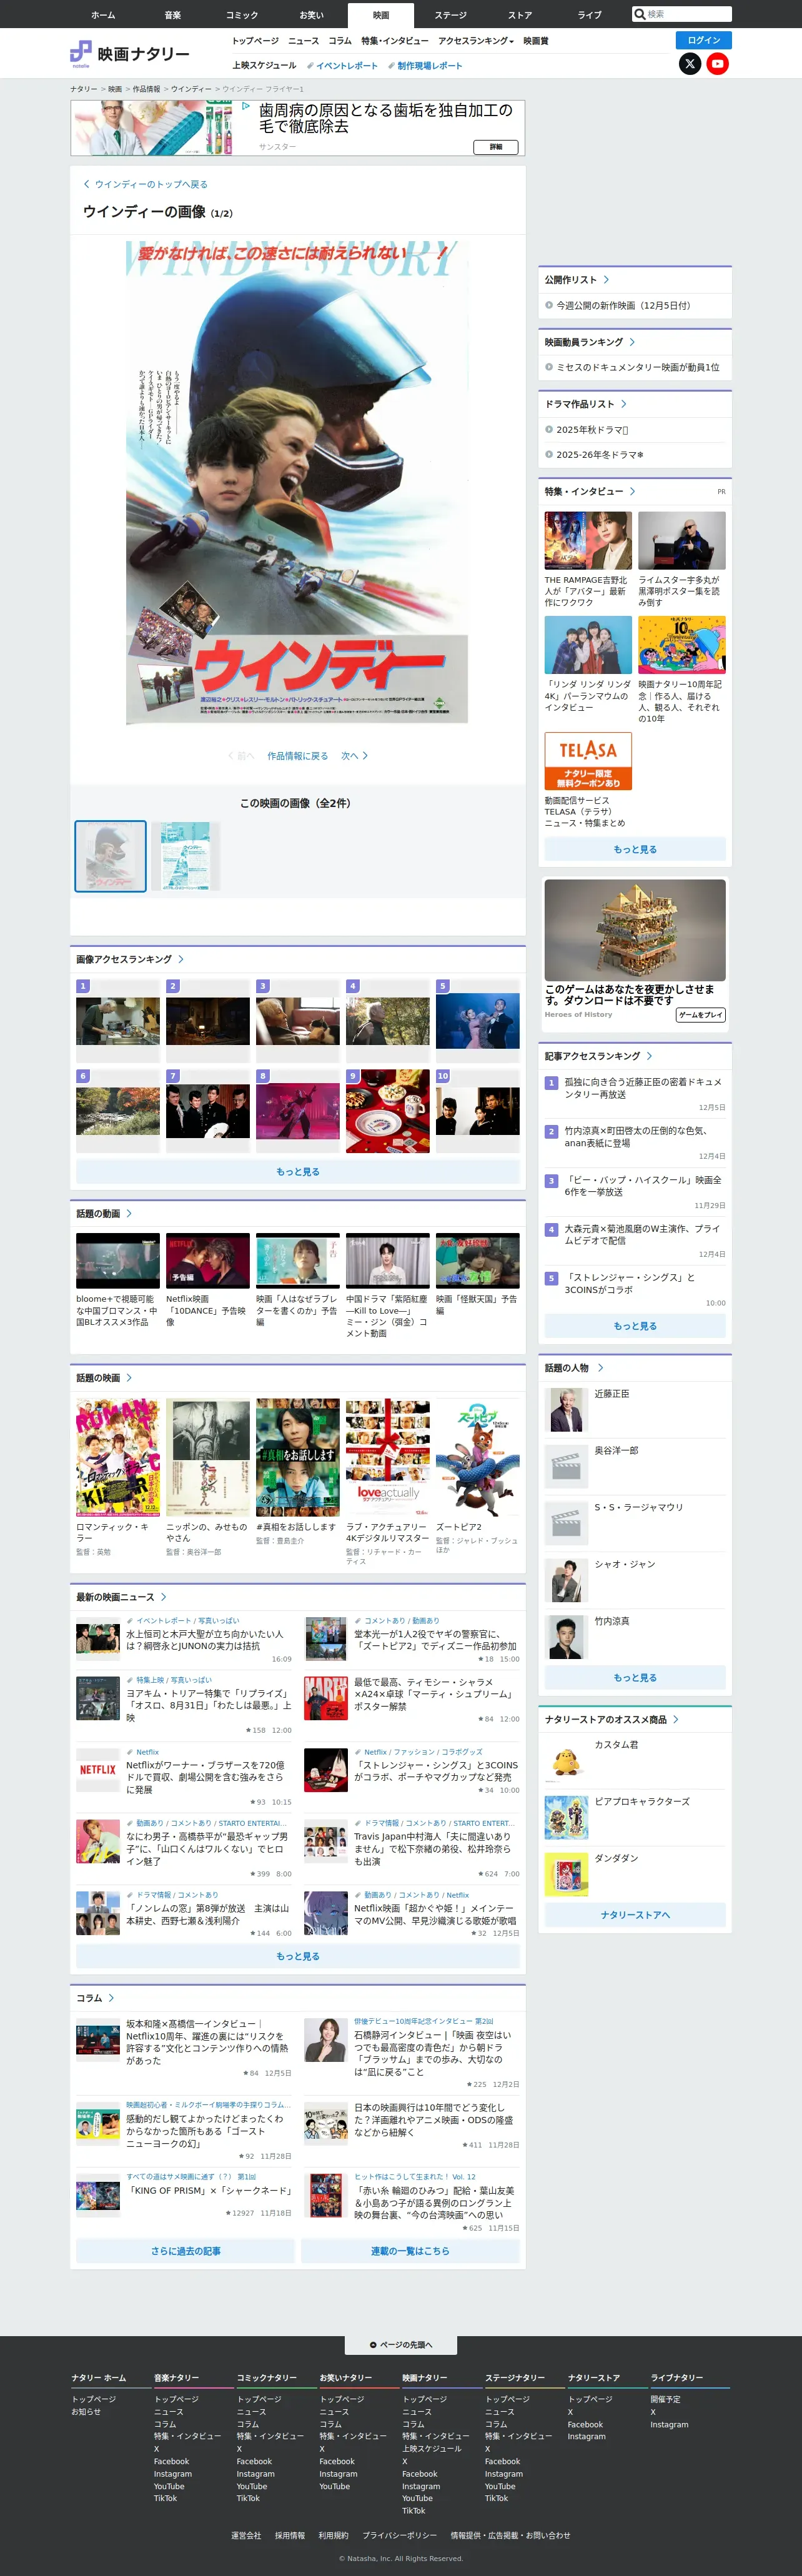The height and width of the screenshot is (2576, 802).
Task: Select the ステージ tab
Action: [450, 15]
